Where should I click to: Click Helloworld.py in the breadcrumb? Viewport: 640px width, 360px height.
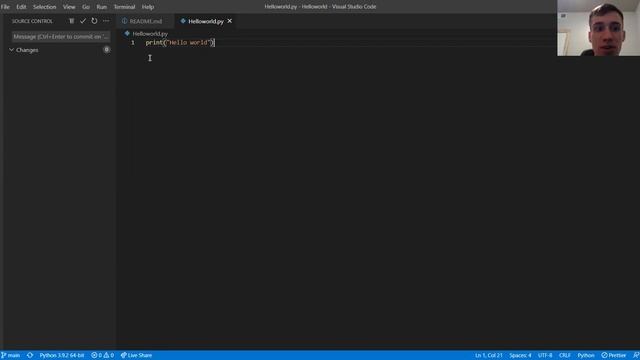coord(150,34)
